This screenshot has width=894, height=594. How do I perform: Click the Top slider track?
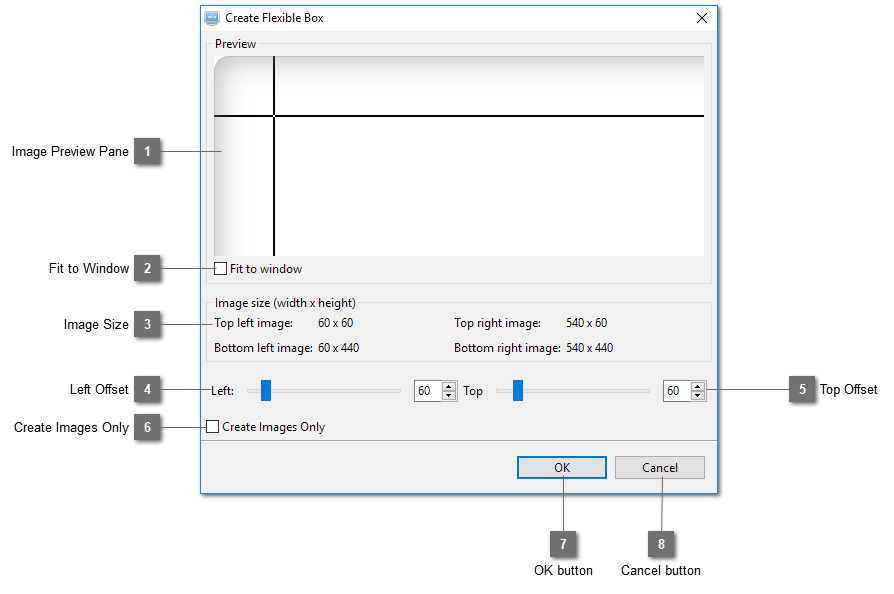click(573, 390)
